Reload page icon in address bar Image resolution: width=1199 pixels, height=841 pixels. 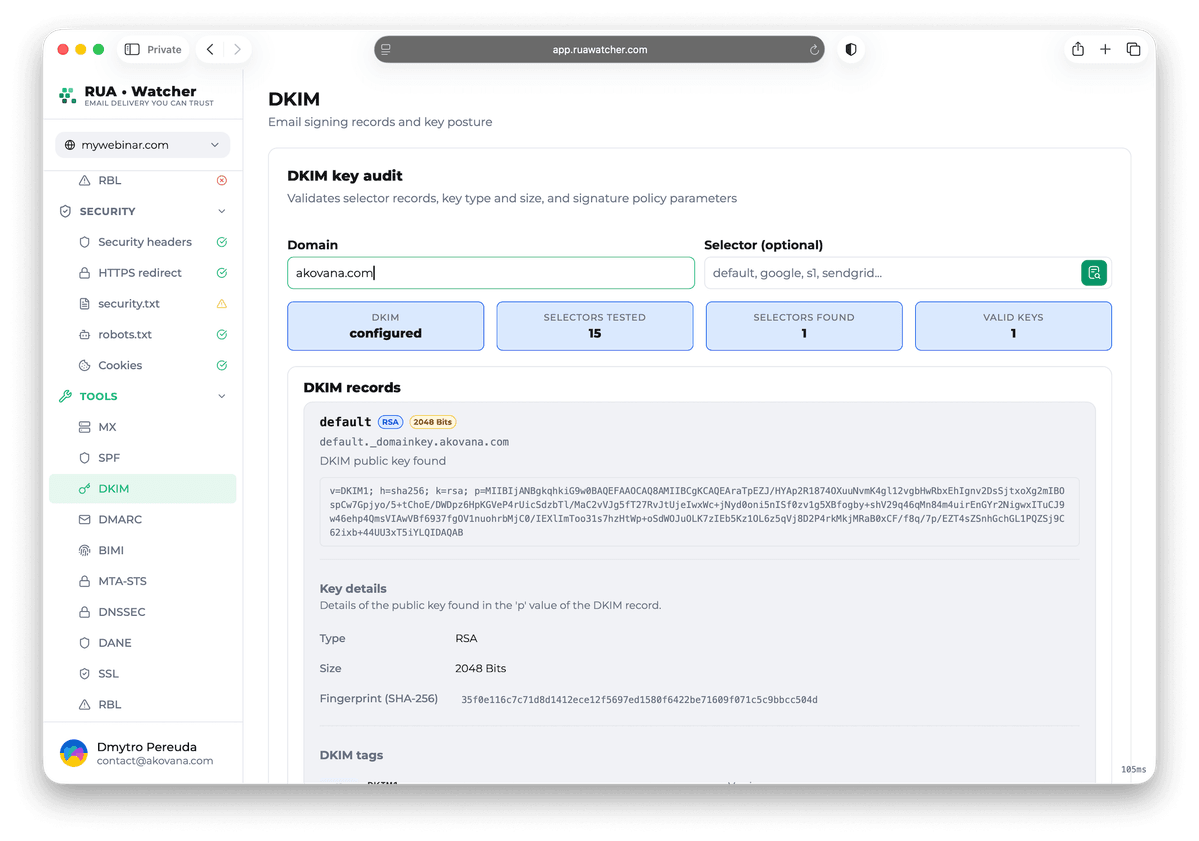point(814,50)
